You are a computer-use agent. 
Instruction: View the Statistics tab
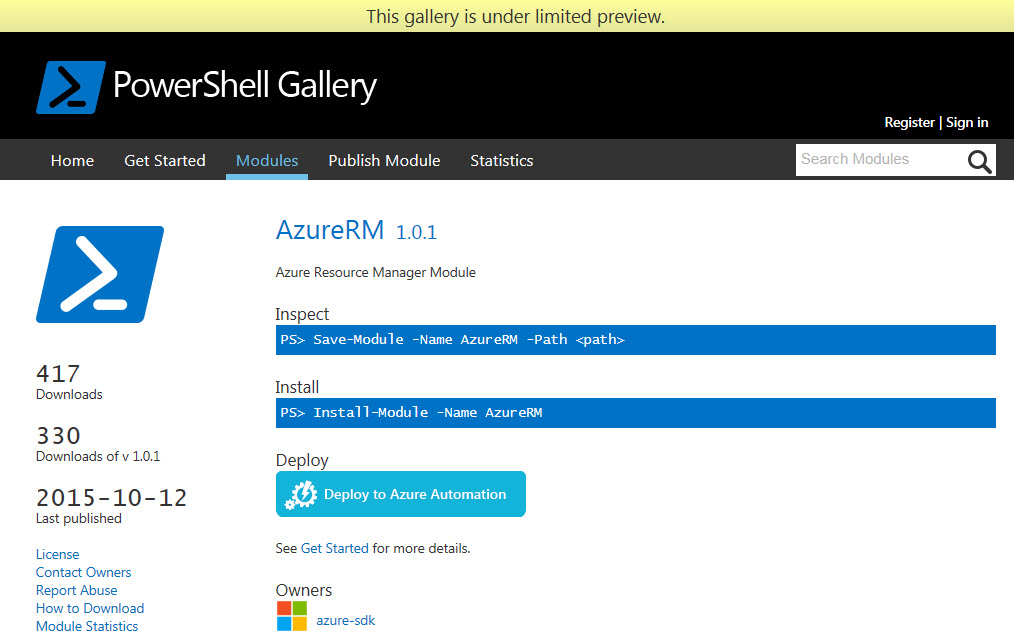click(502, 160)
